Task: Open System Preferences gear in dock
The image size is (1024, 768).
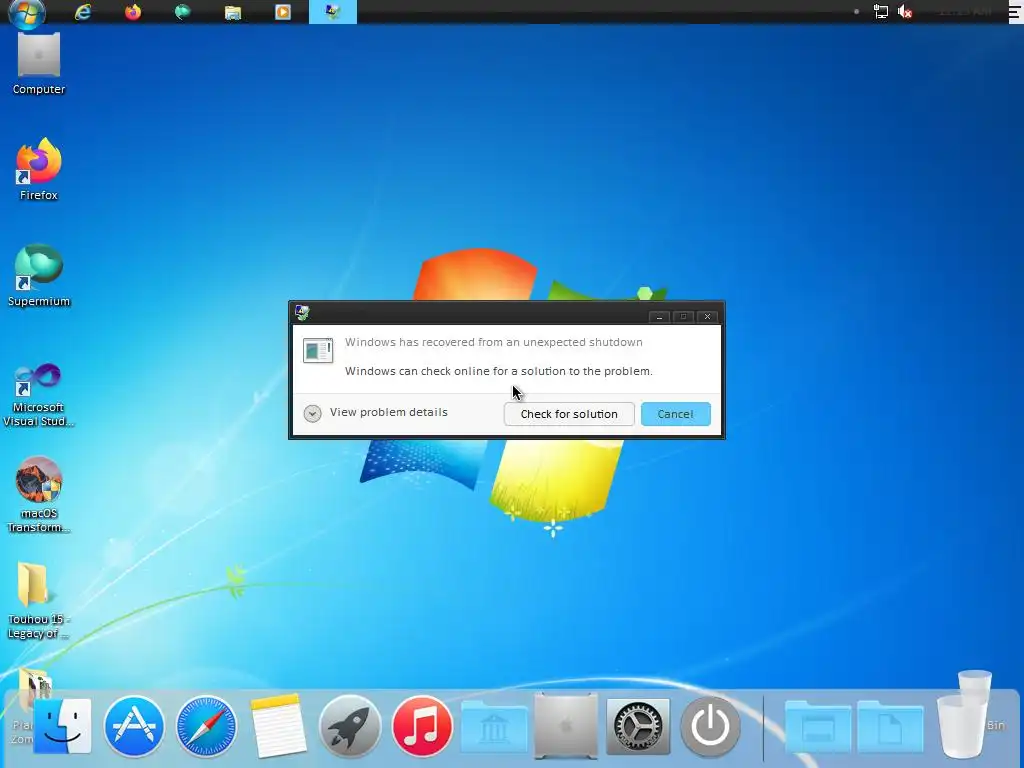Action: tap(638, 726)
